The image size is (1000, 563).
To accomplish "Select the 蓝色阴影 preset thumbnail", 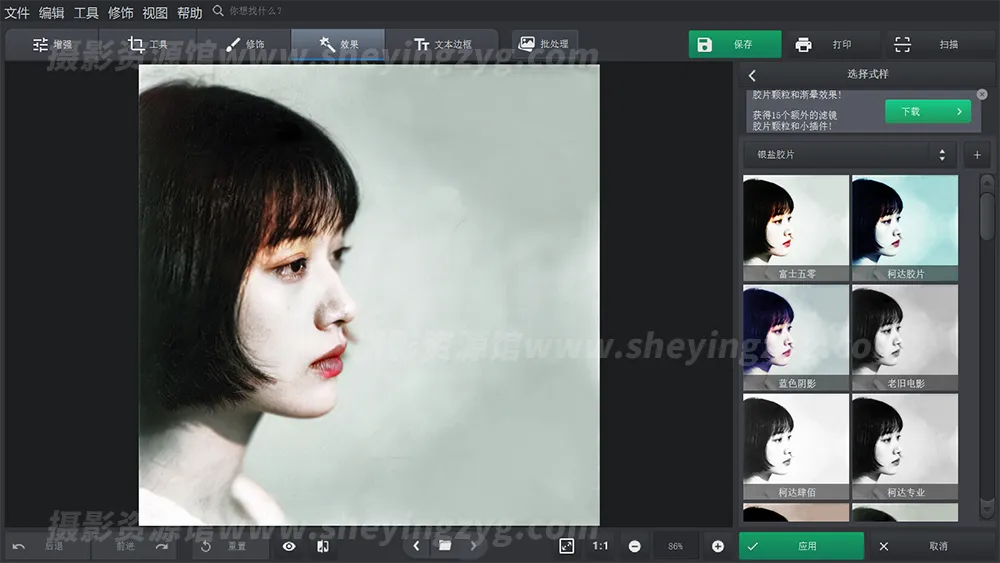I will pyautogui.click(x=796, y=337).
